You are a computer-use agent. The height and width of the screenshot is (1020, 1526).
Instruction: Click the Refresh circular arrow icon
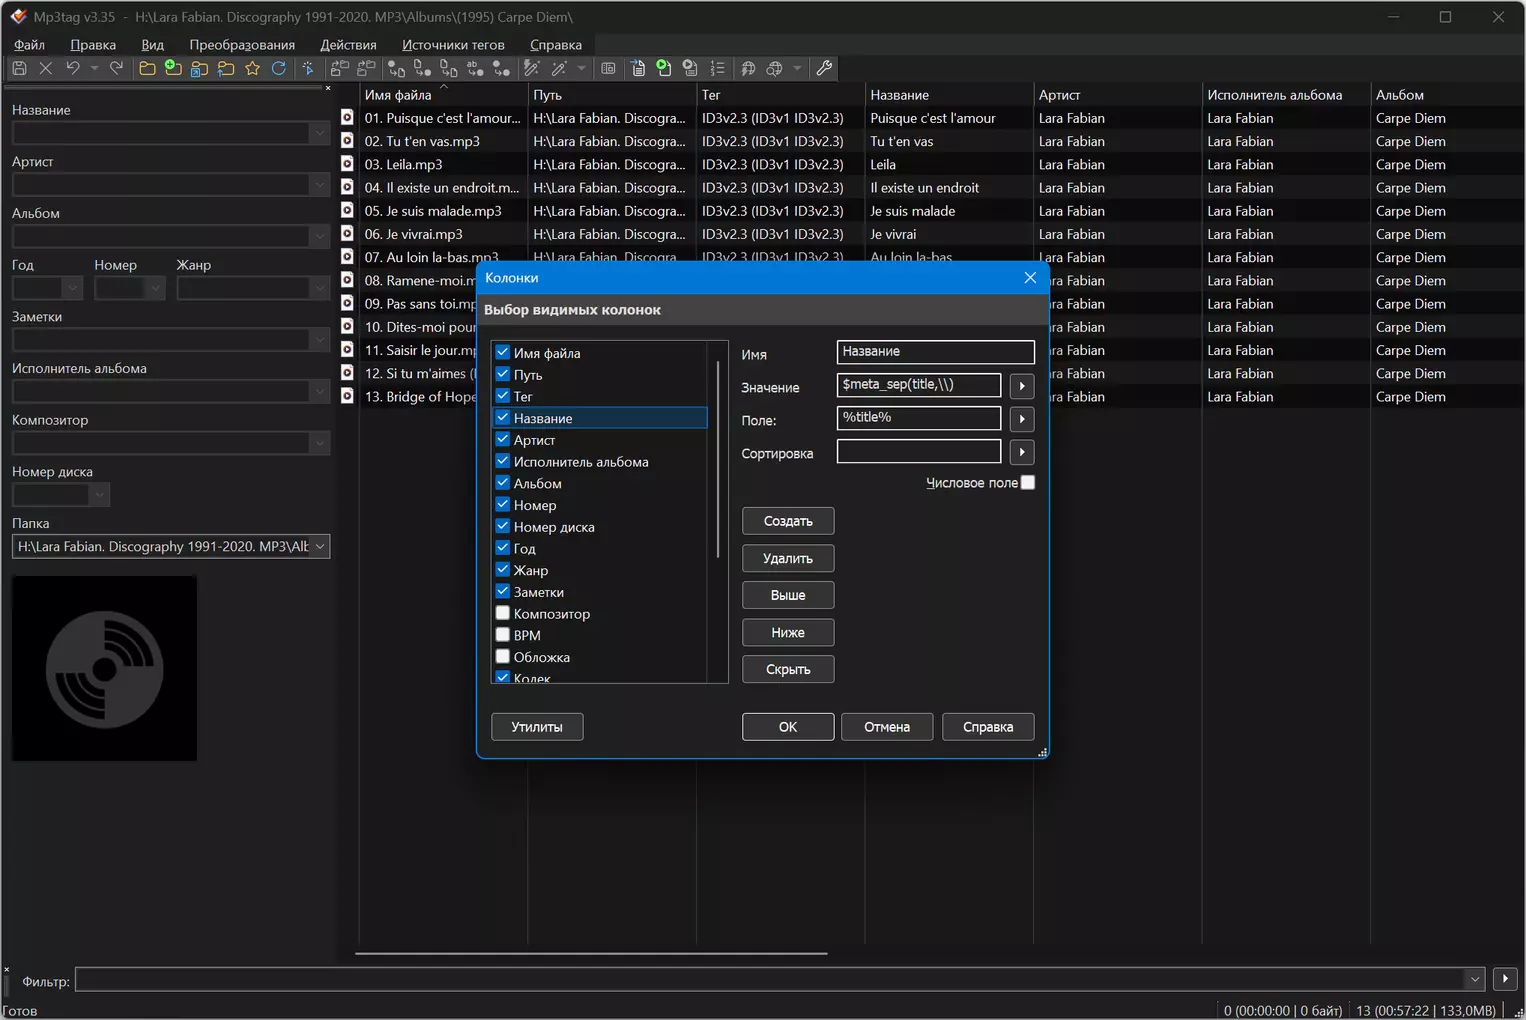(x=279, y=68)
